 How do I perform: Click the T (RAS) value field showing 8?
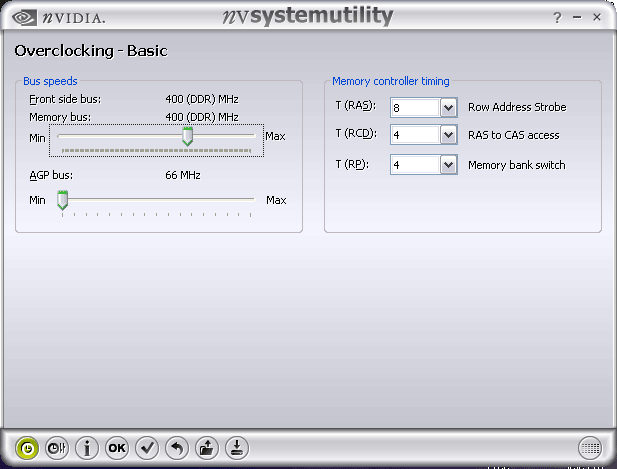coord(415,107)
